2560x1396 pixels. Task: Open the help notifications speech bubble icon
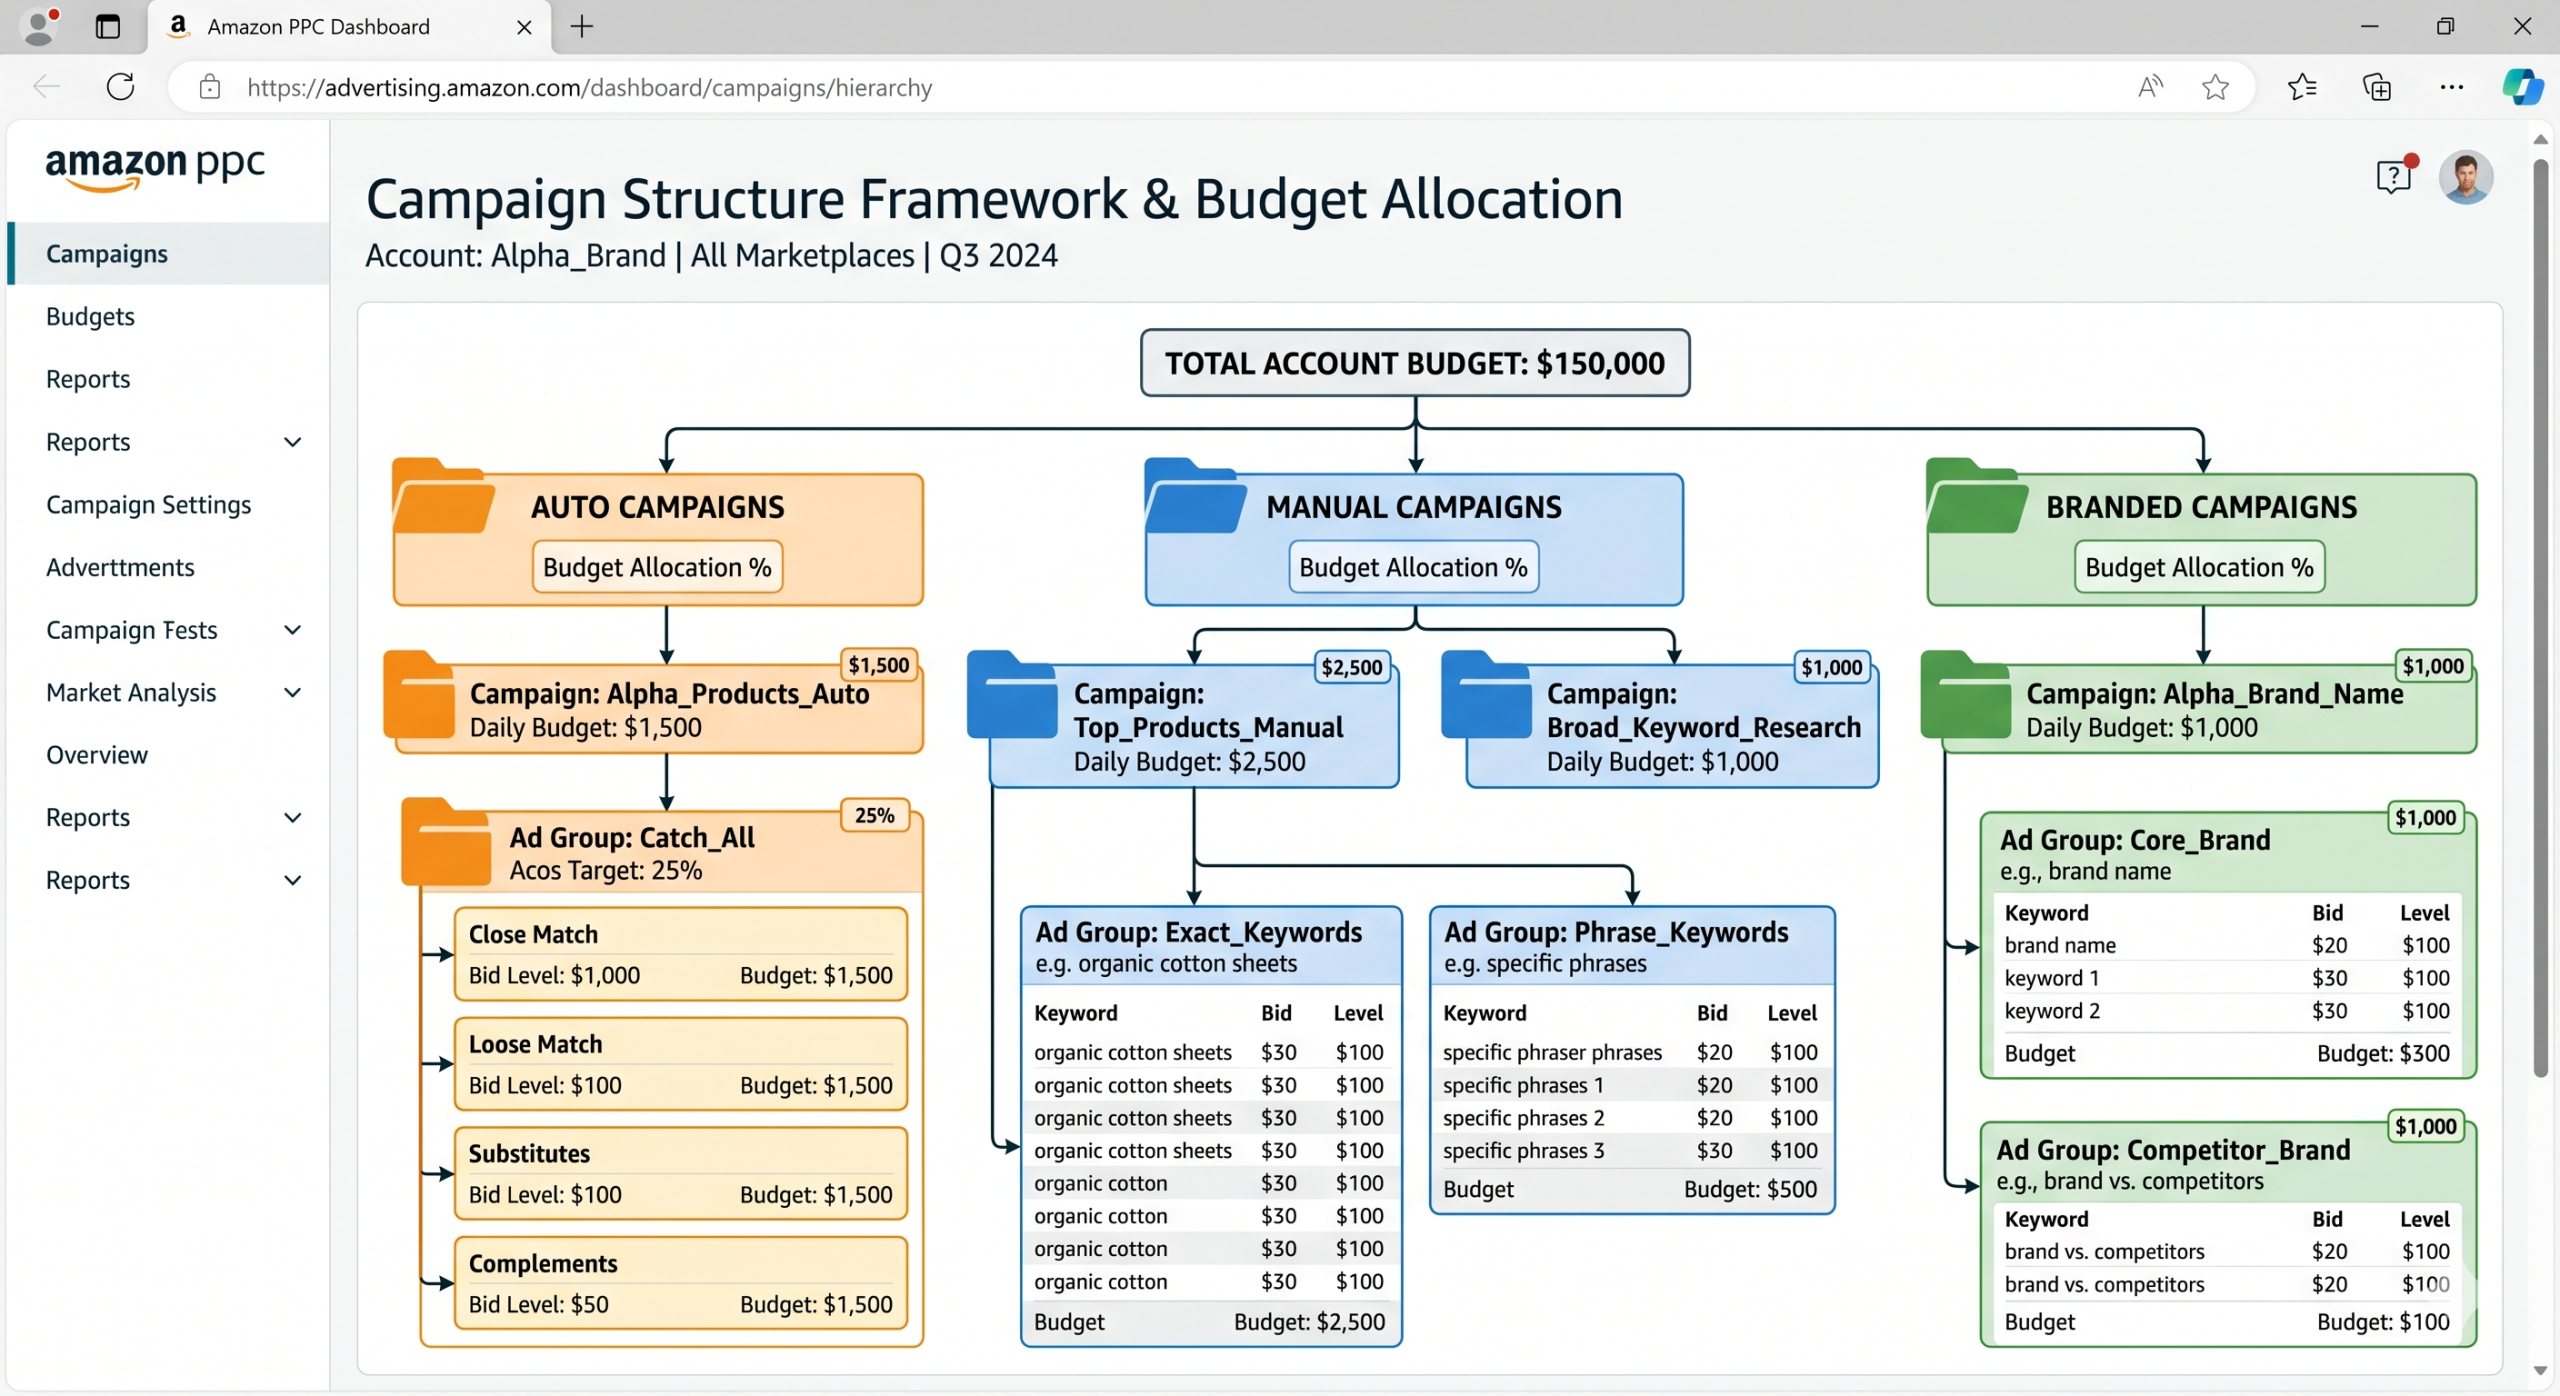pyautogui.click(x=2394, y=176)
